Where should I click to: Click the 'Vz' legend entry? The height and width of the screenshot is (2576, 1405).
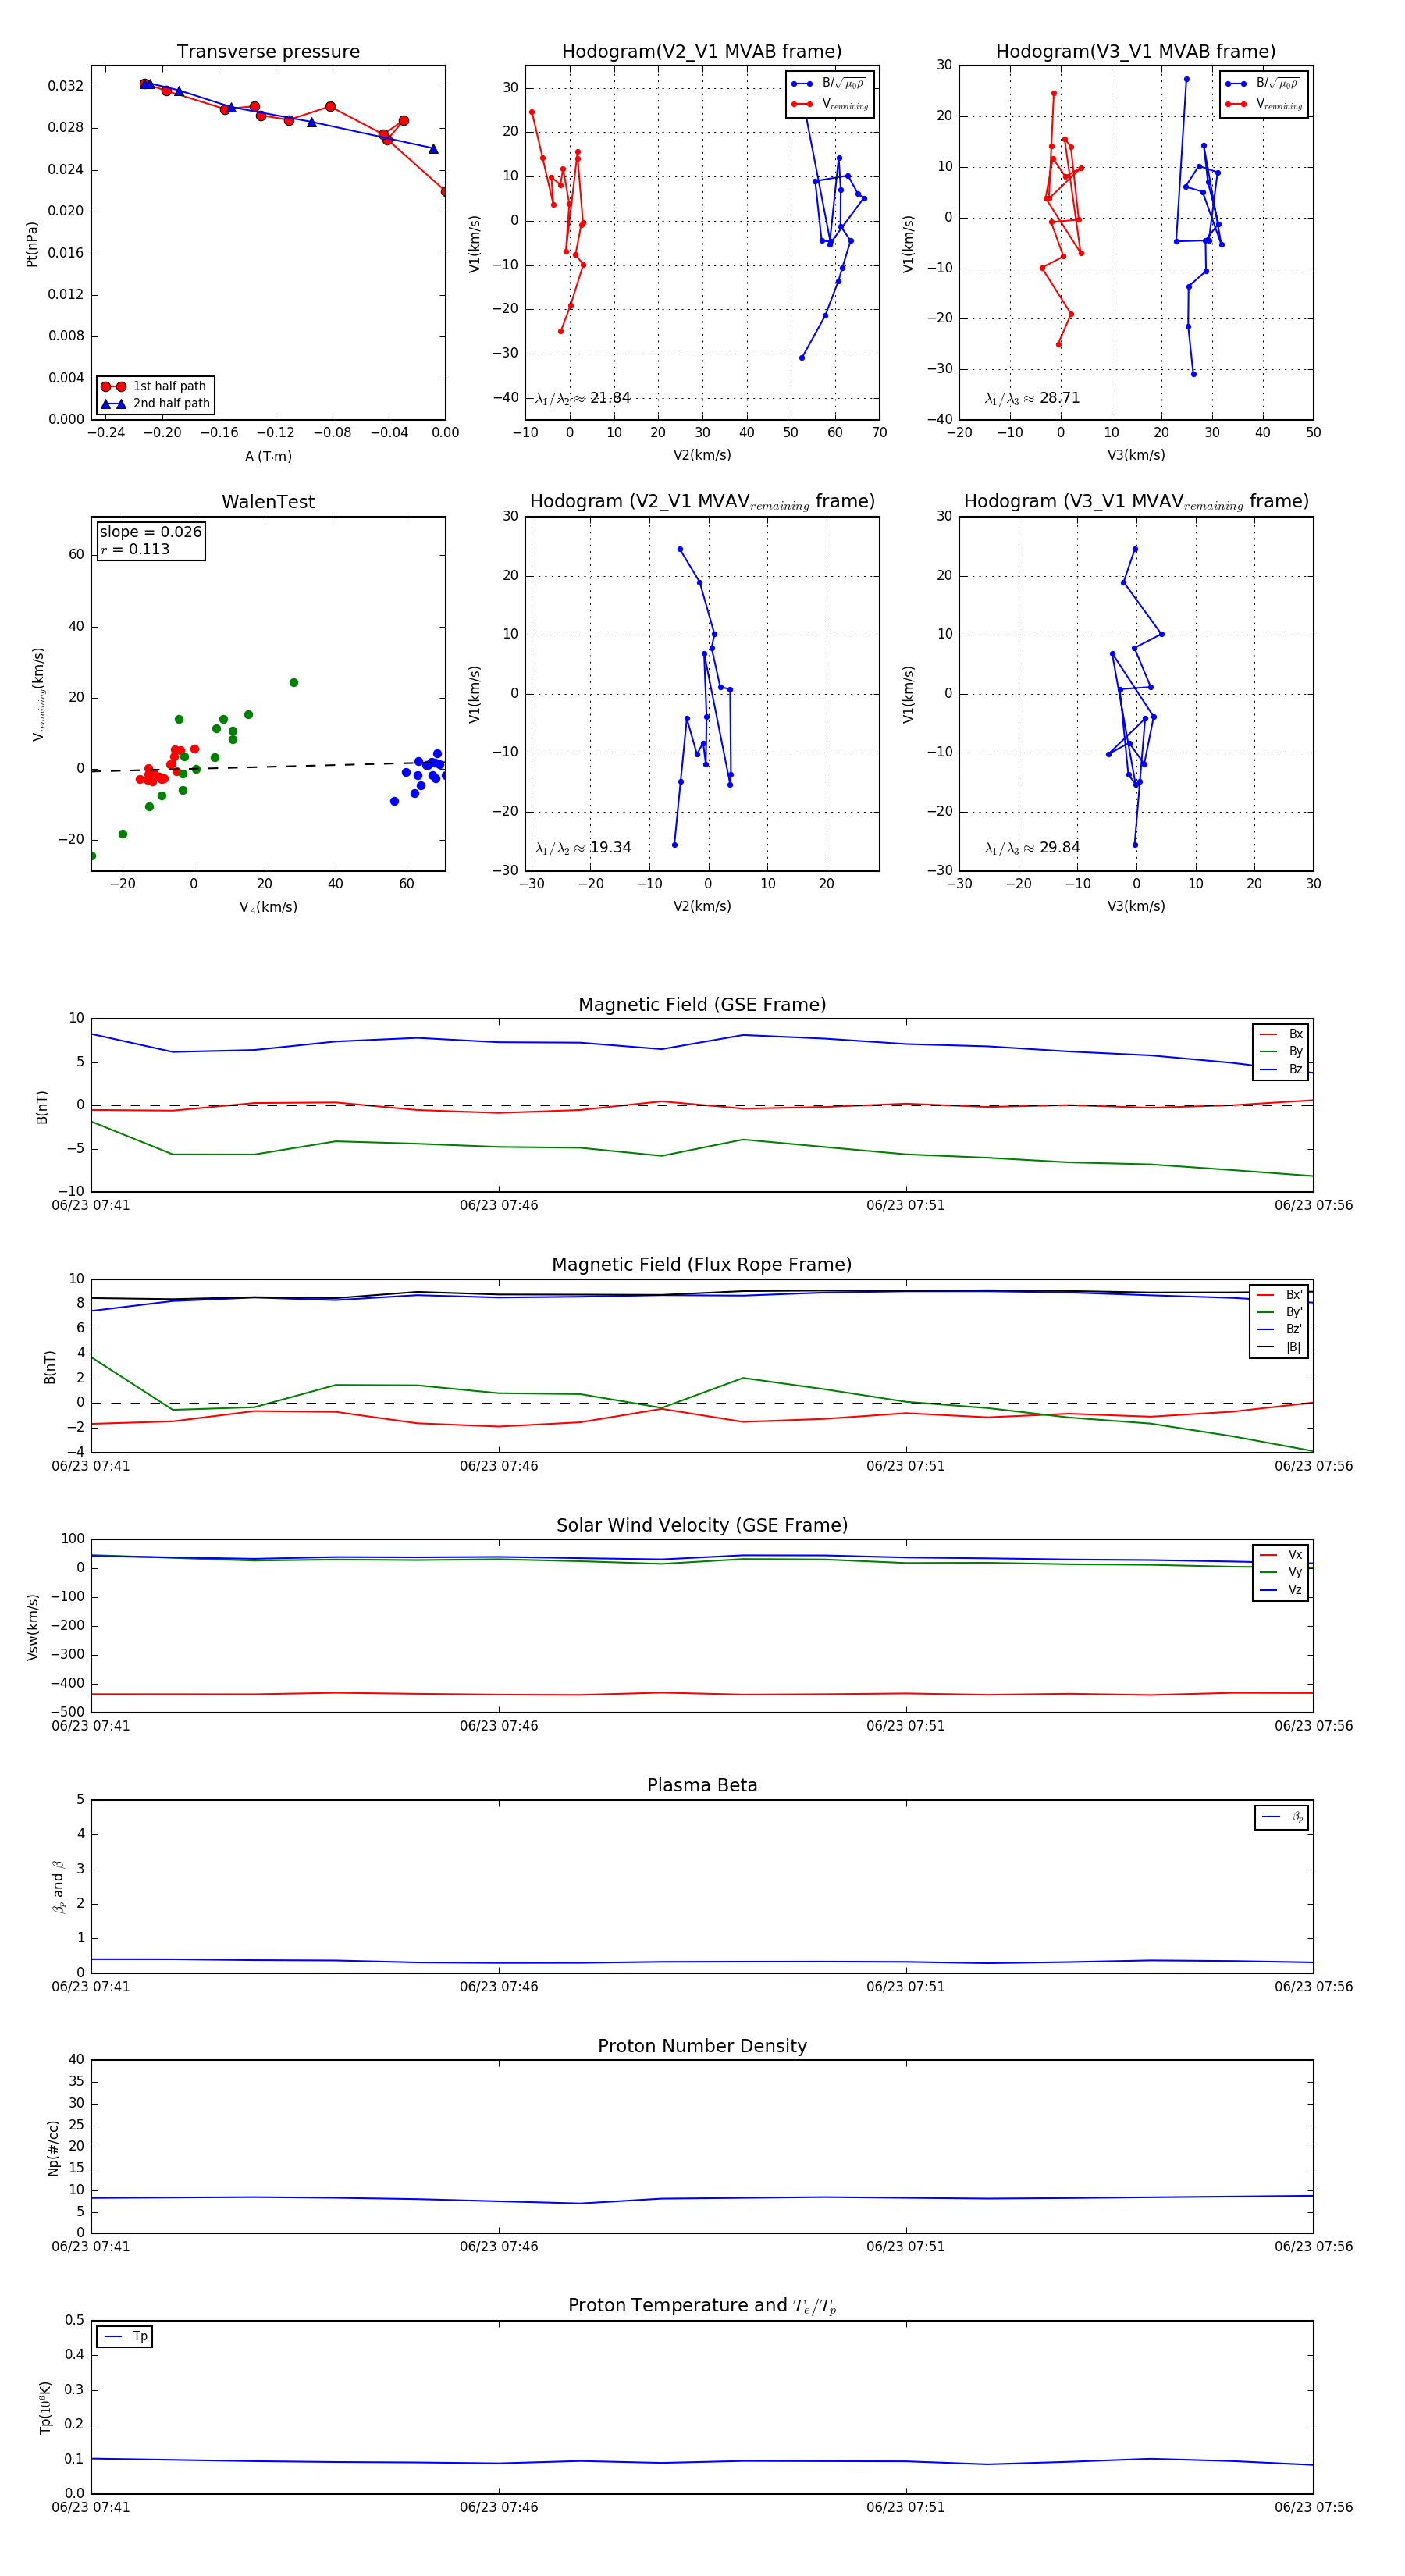(x=1281, y=1590)
